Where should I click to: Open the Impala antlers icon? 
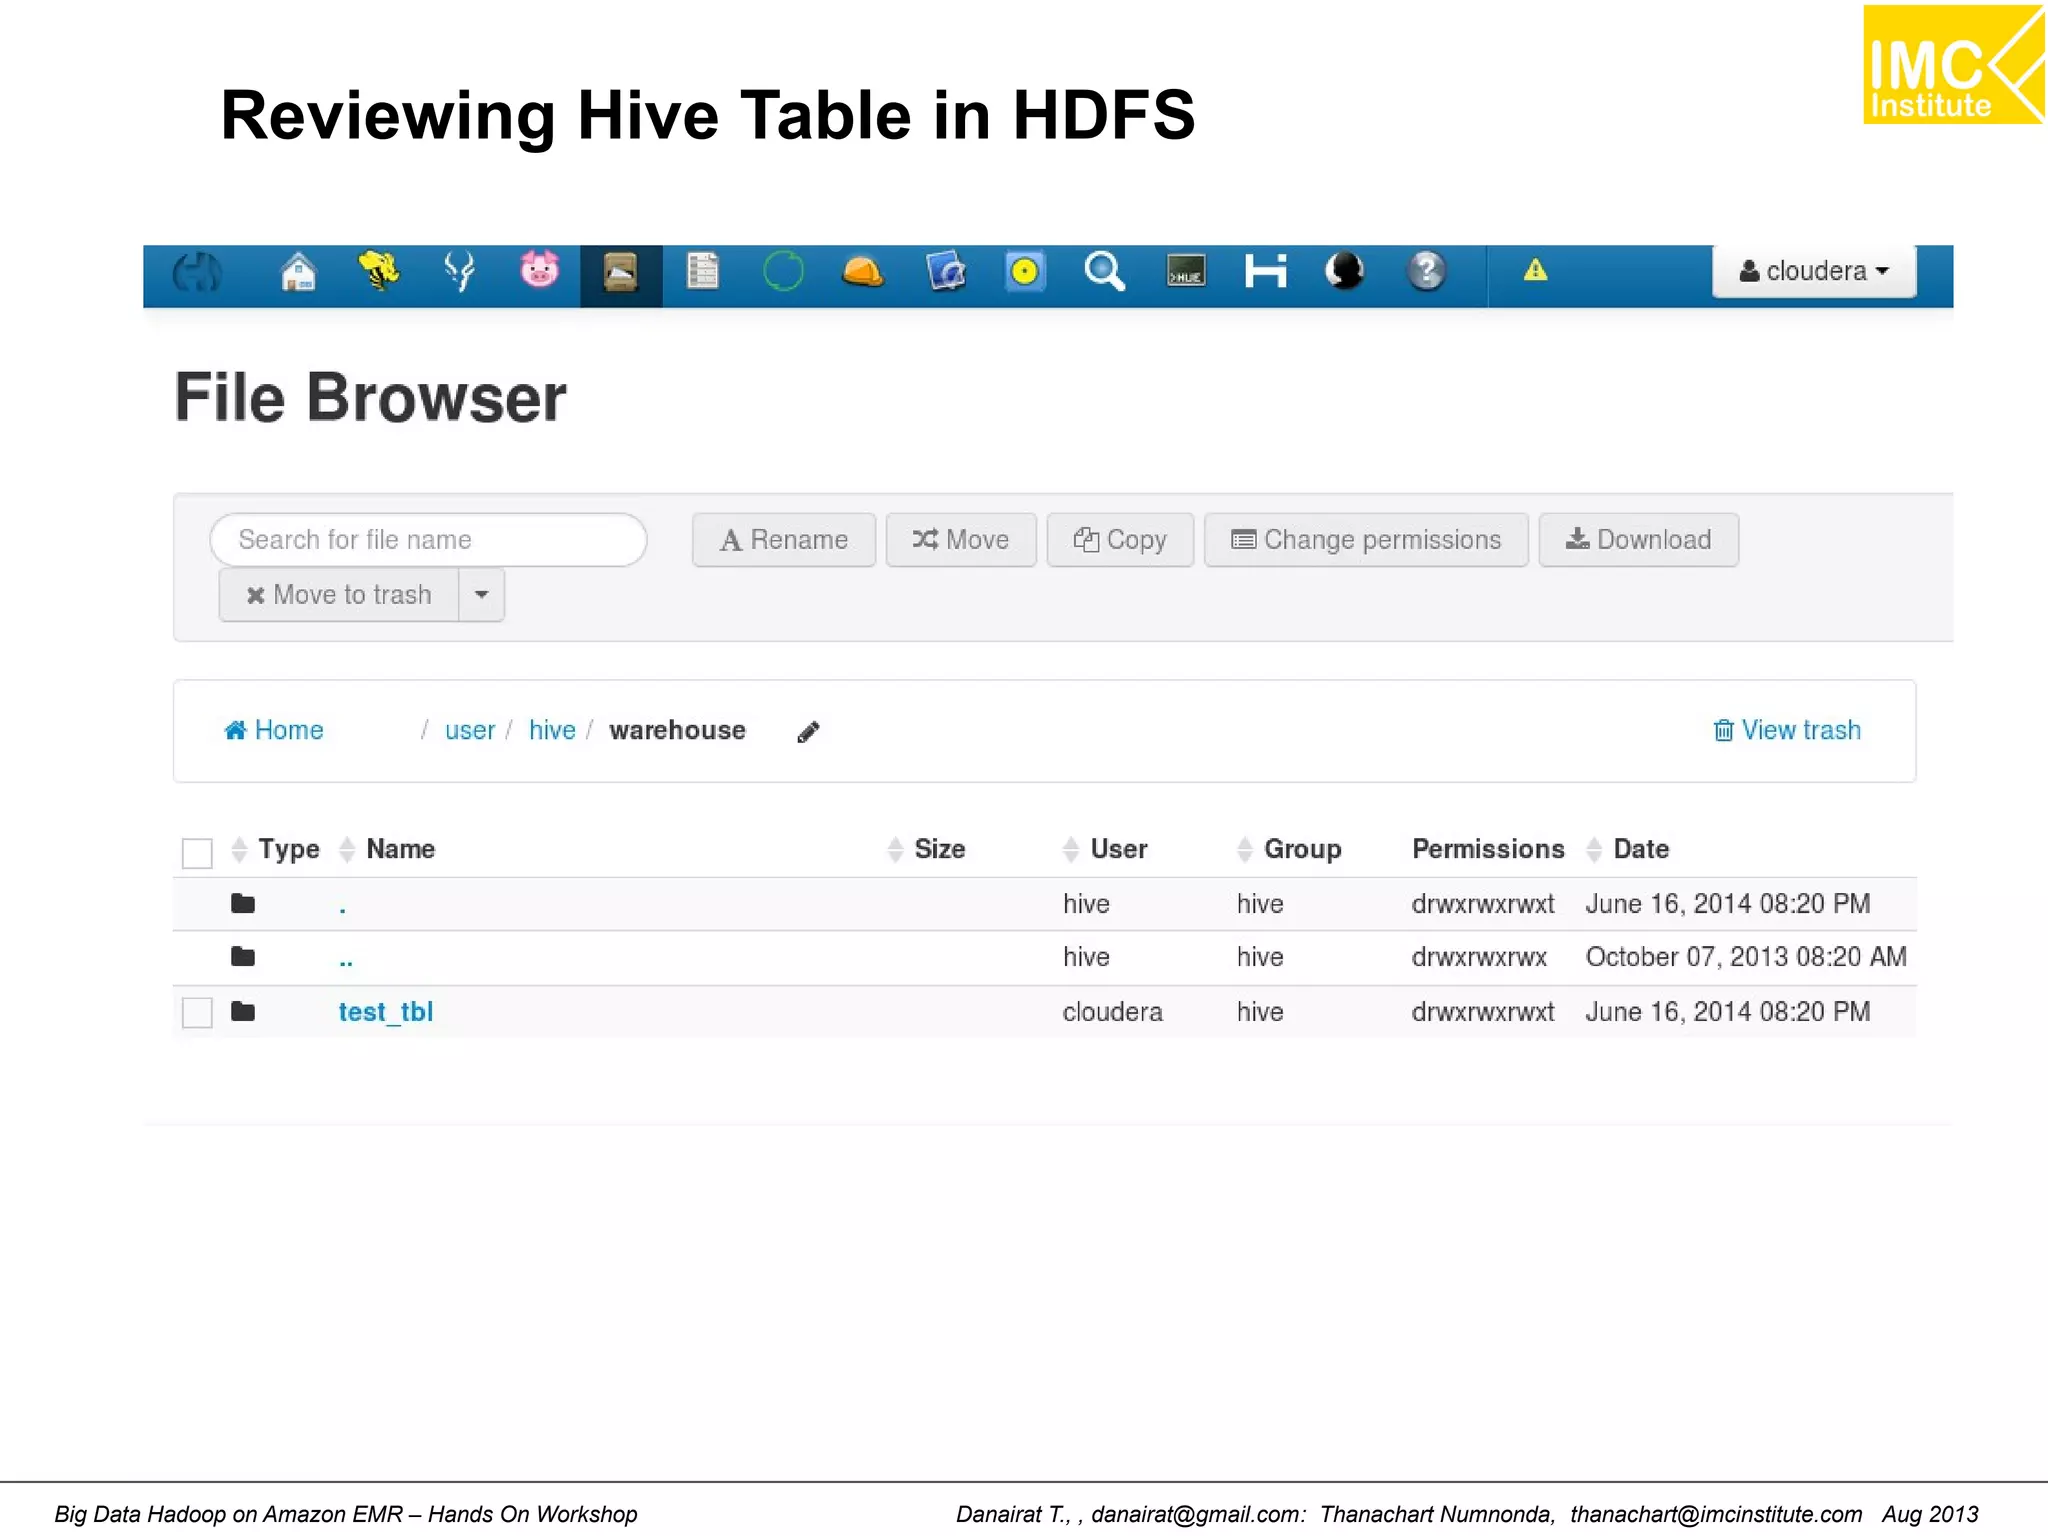coord(459,271)
